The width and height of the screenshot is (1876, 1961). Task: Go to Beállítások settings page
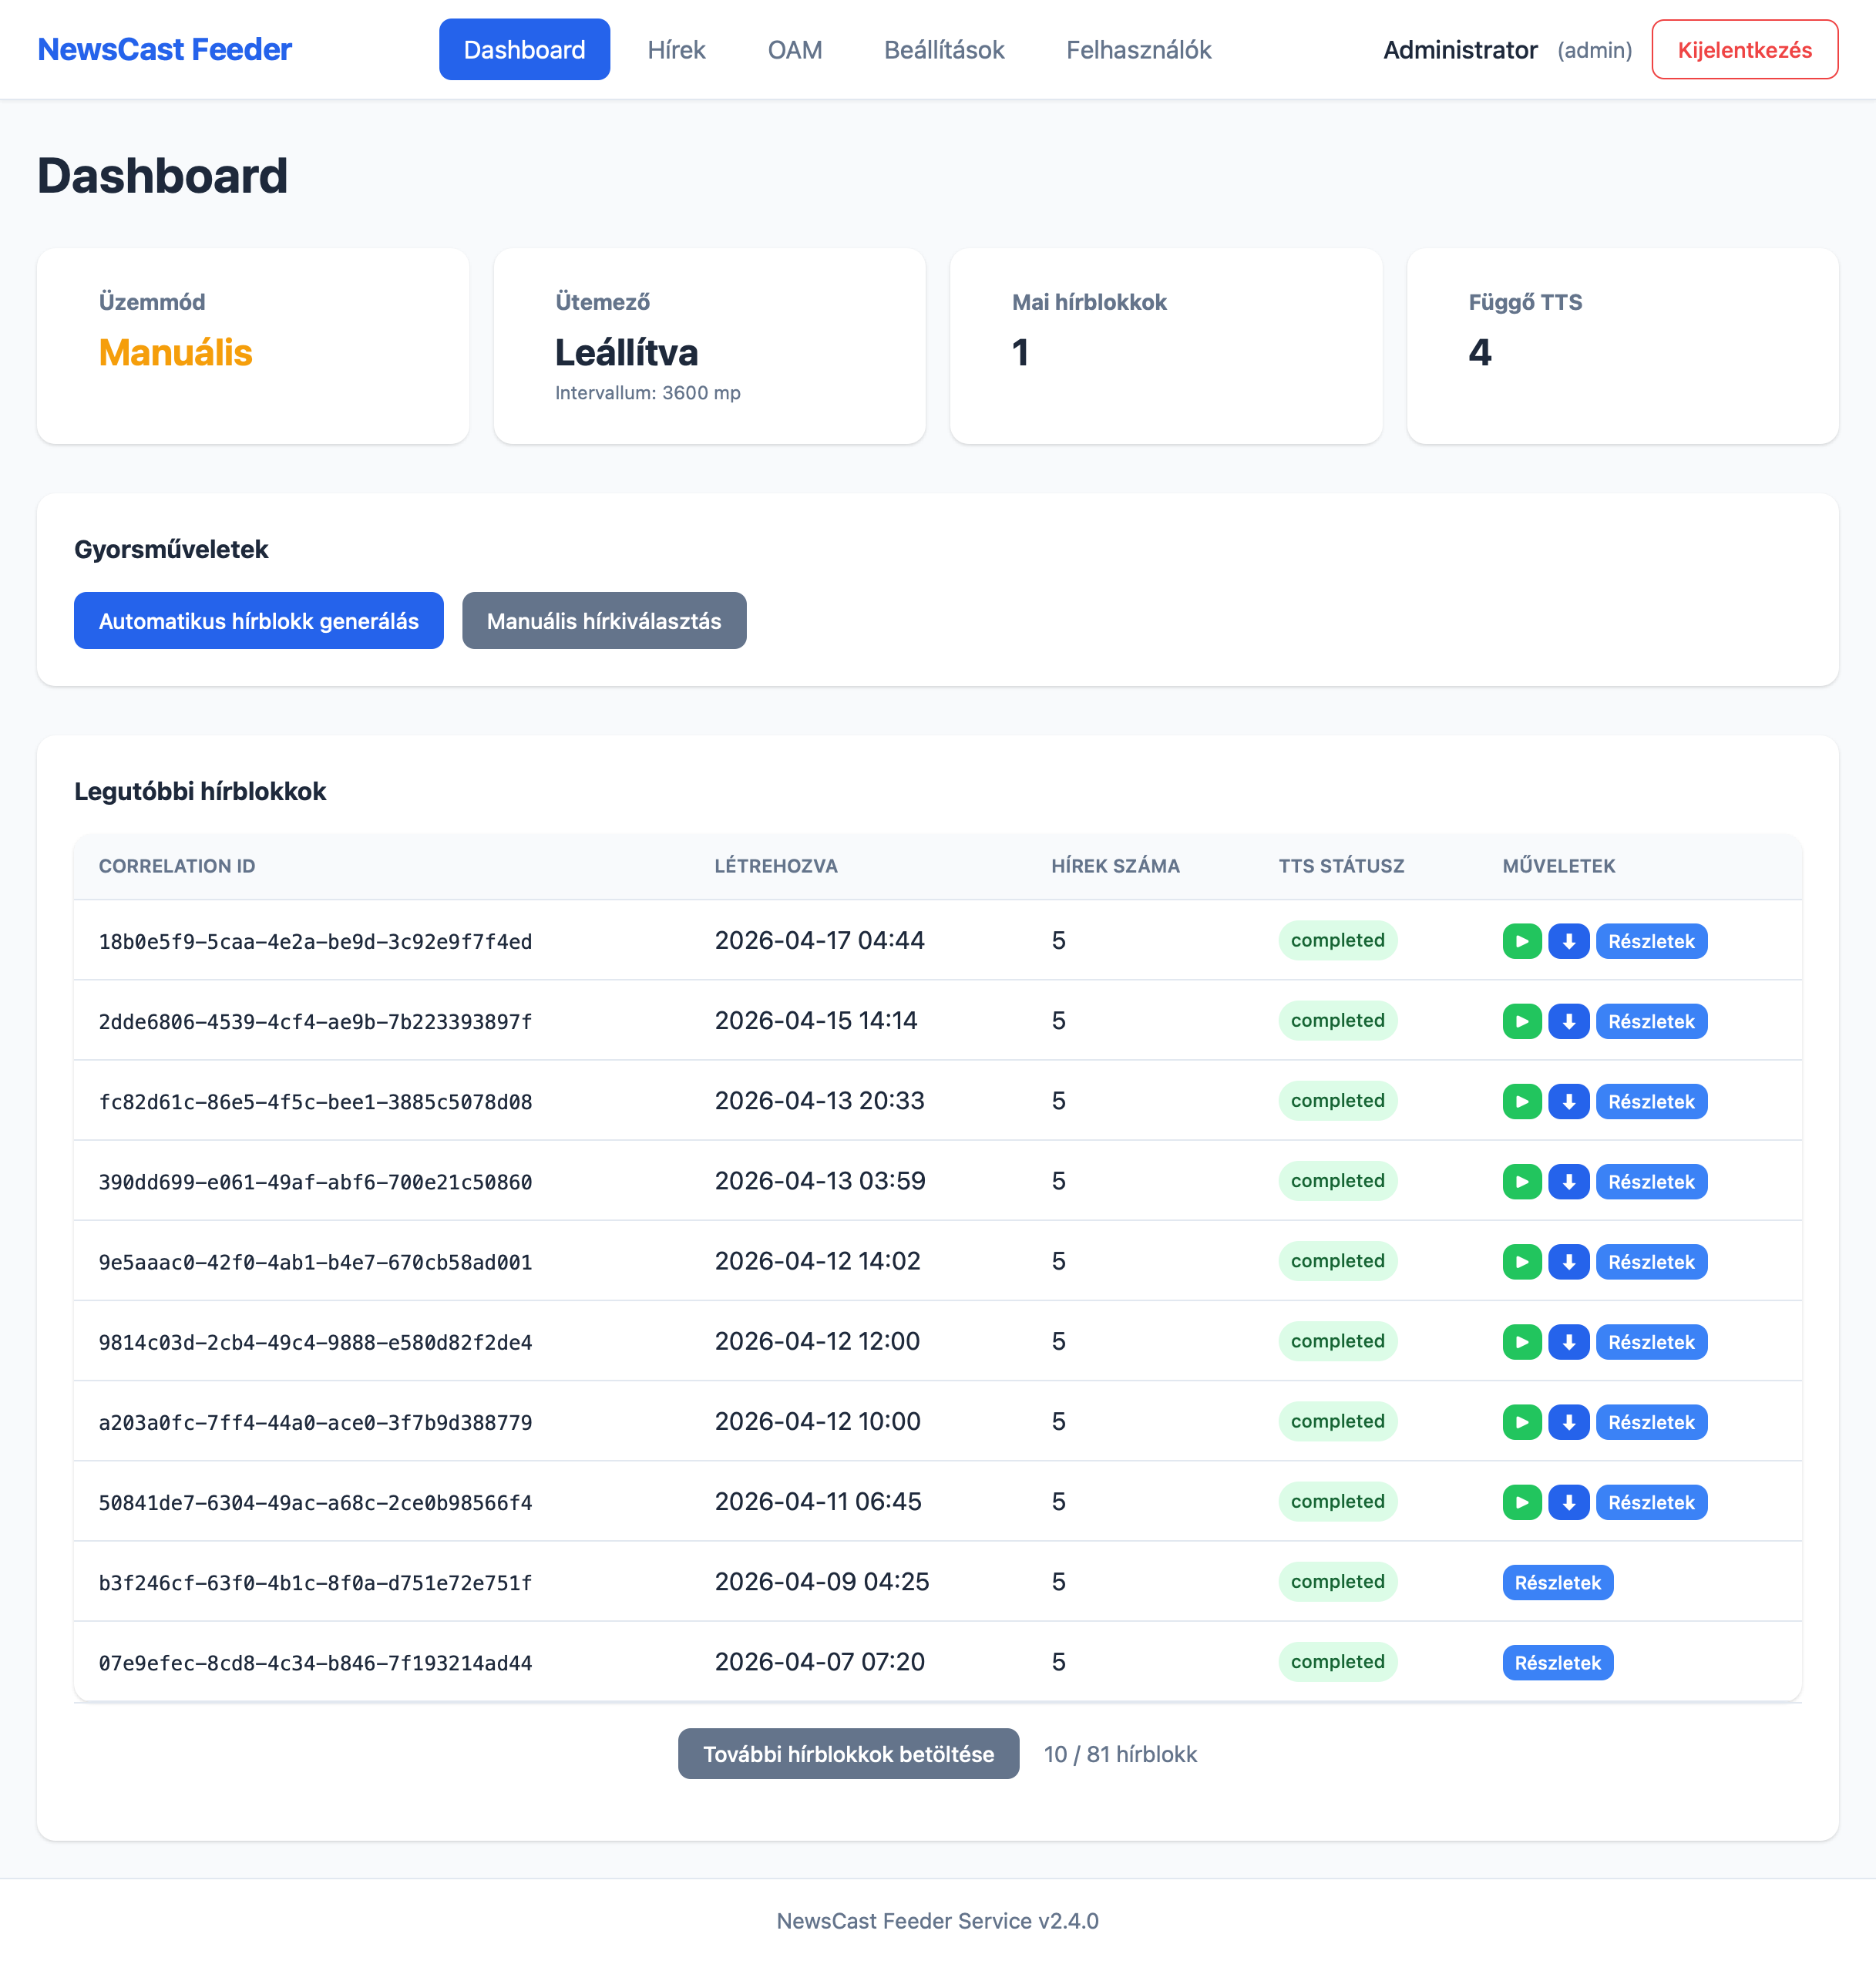943,49
